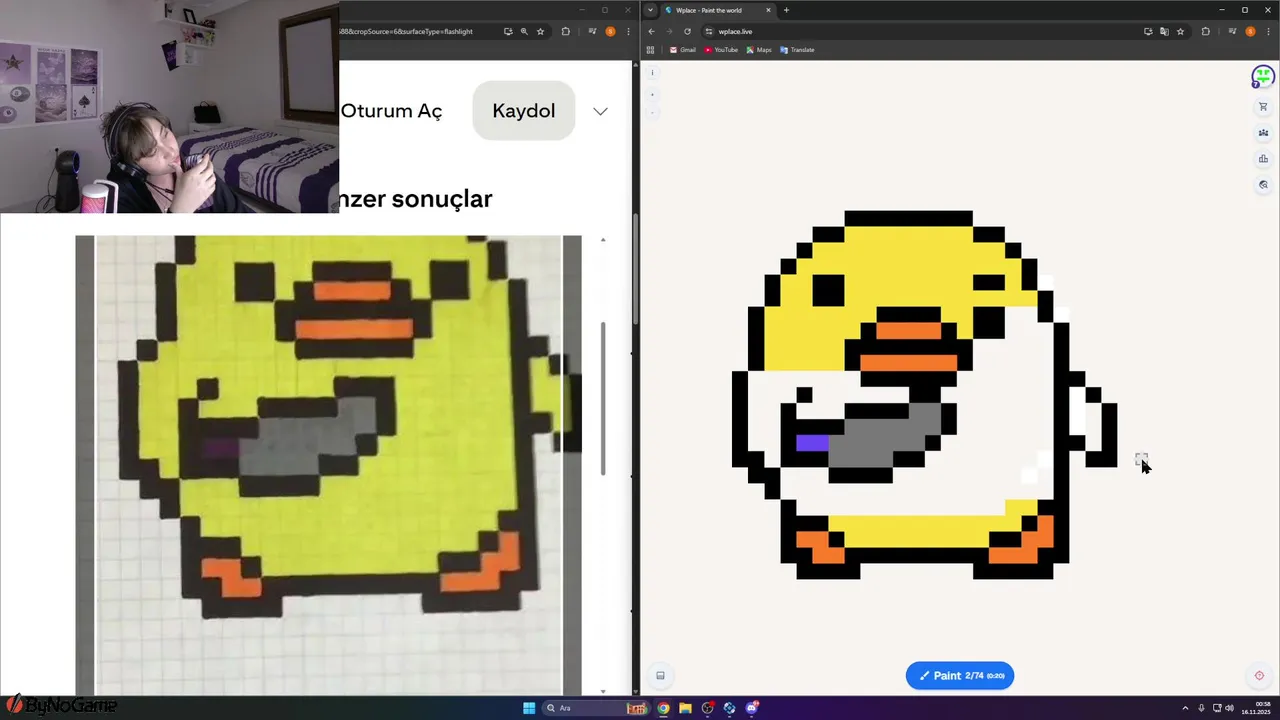Click the Paint 2/74 button
Screen dimensions: 1280x720
(960, 676)
